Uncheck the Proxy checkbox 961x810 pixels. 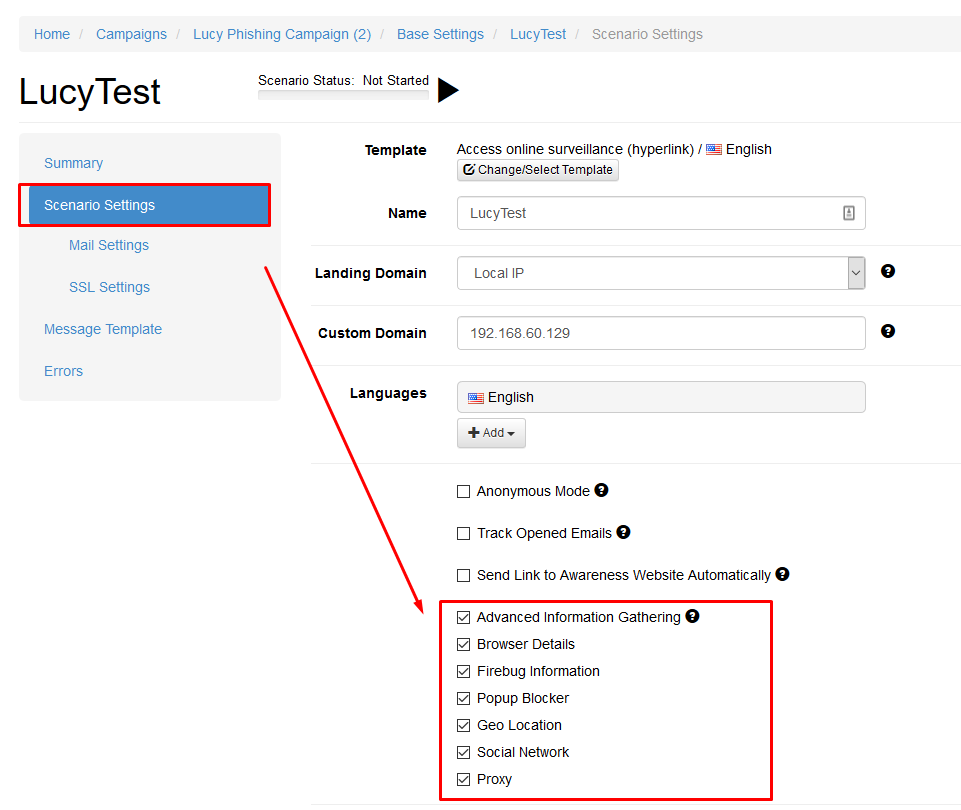(463, 779)
